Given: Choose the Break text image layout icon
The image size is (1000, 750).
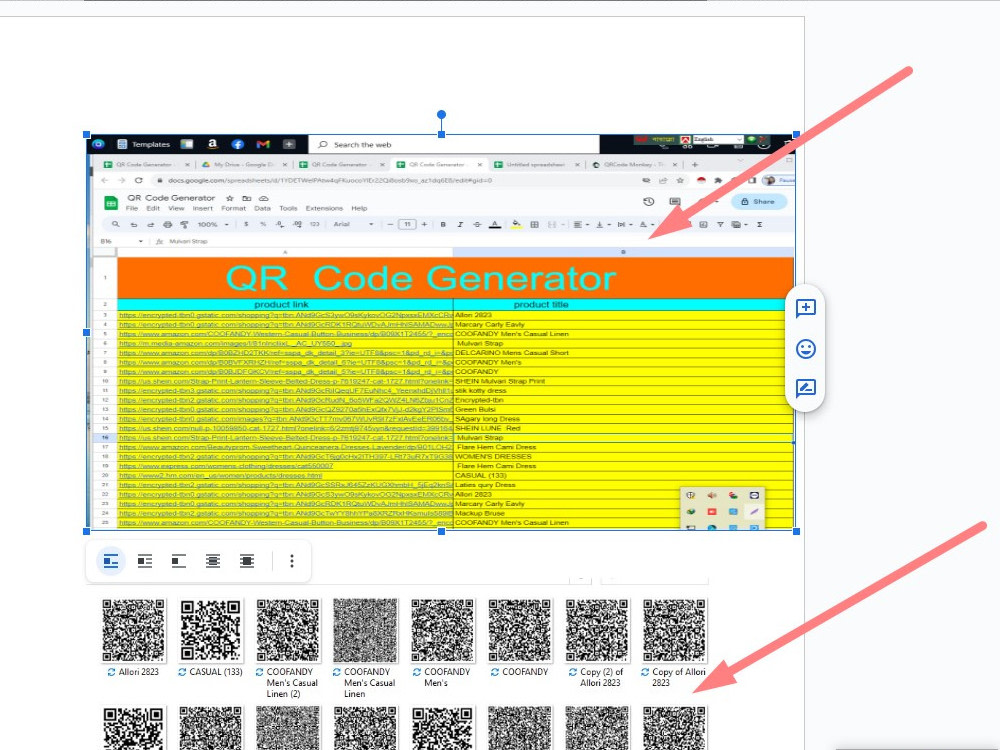Looking at the screenshot, I should 179,561.
